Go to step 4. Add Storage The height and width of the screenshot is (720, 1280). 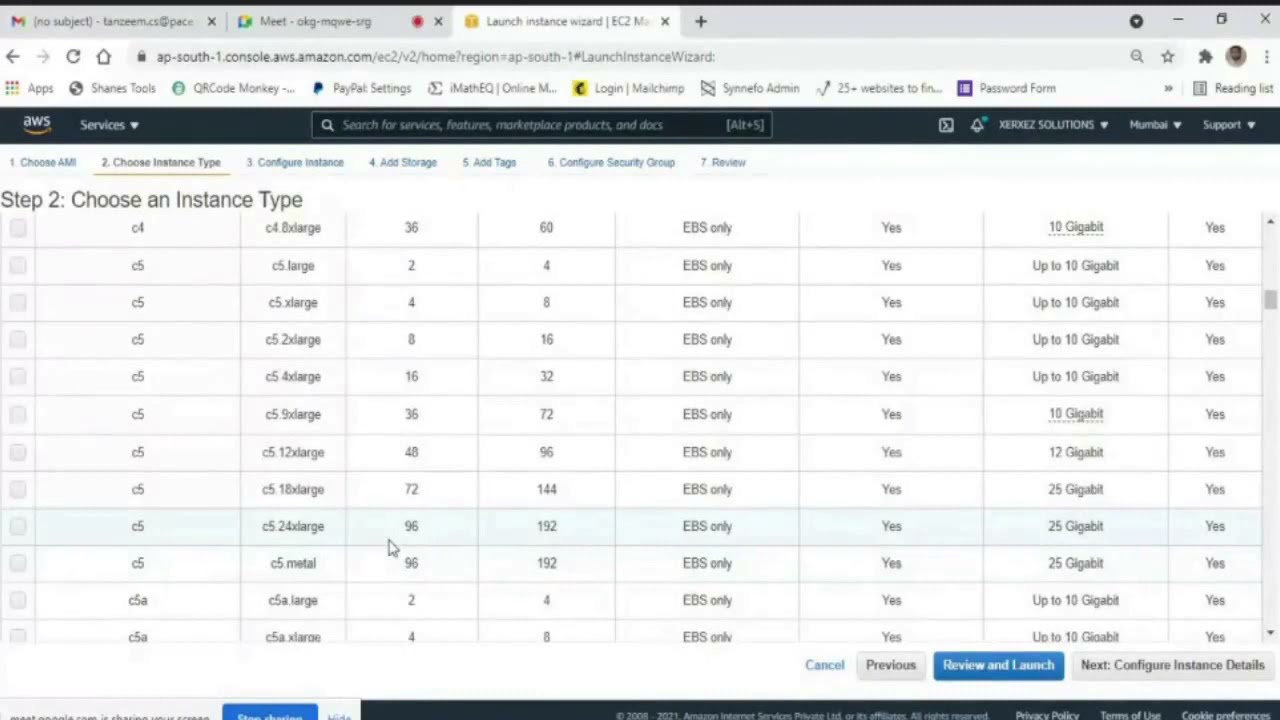[x=403, y=162]
